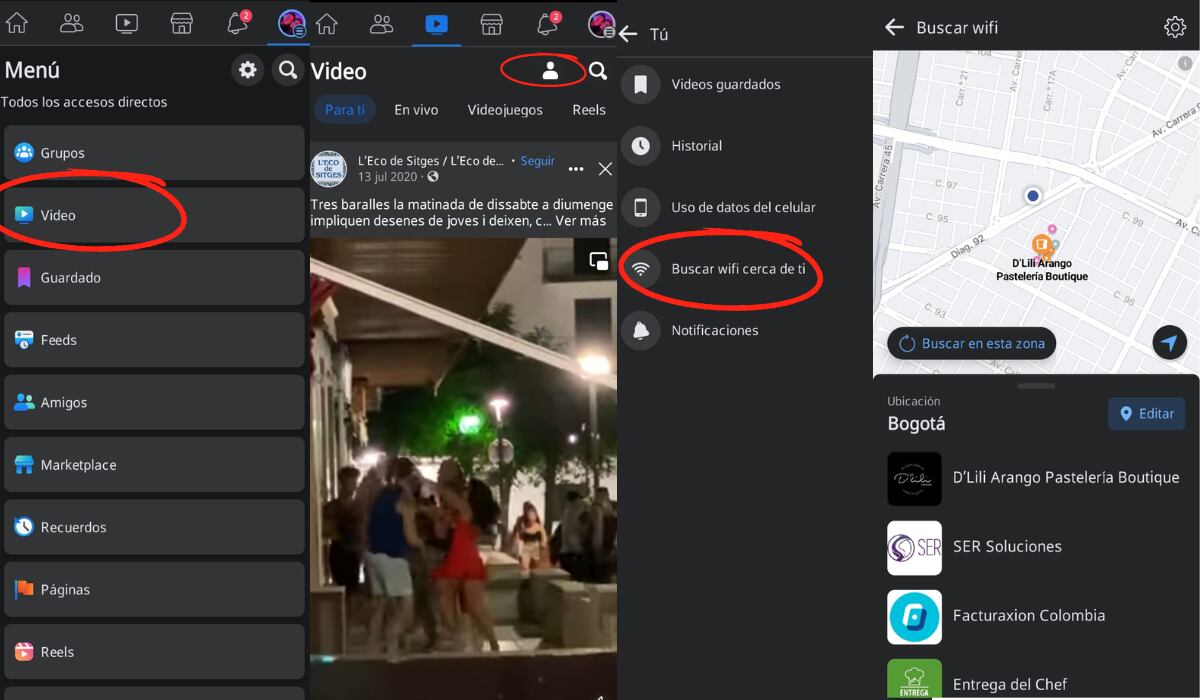This screenshot has width=1200, height=700.
Task: Go back using the arrow beside Tú
Action: pos(628,34)
